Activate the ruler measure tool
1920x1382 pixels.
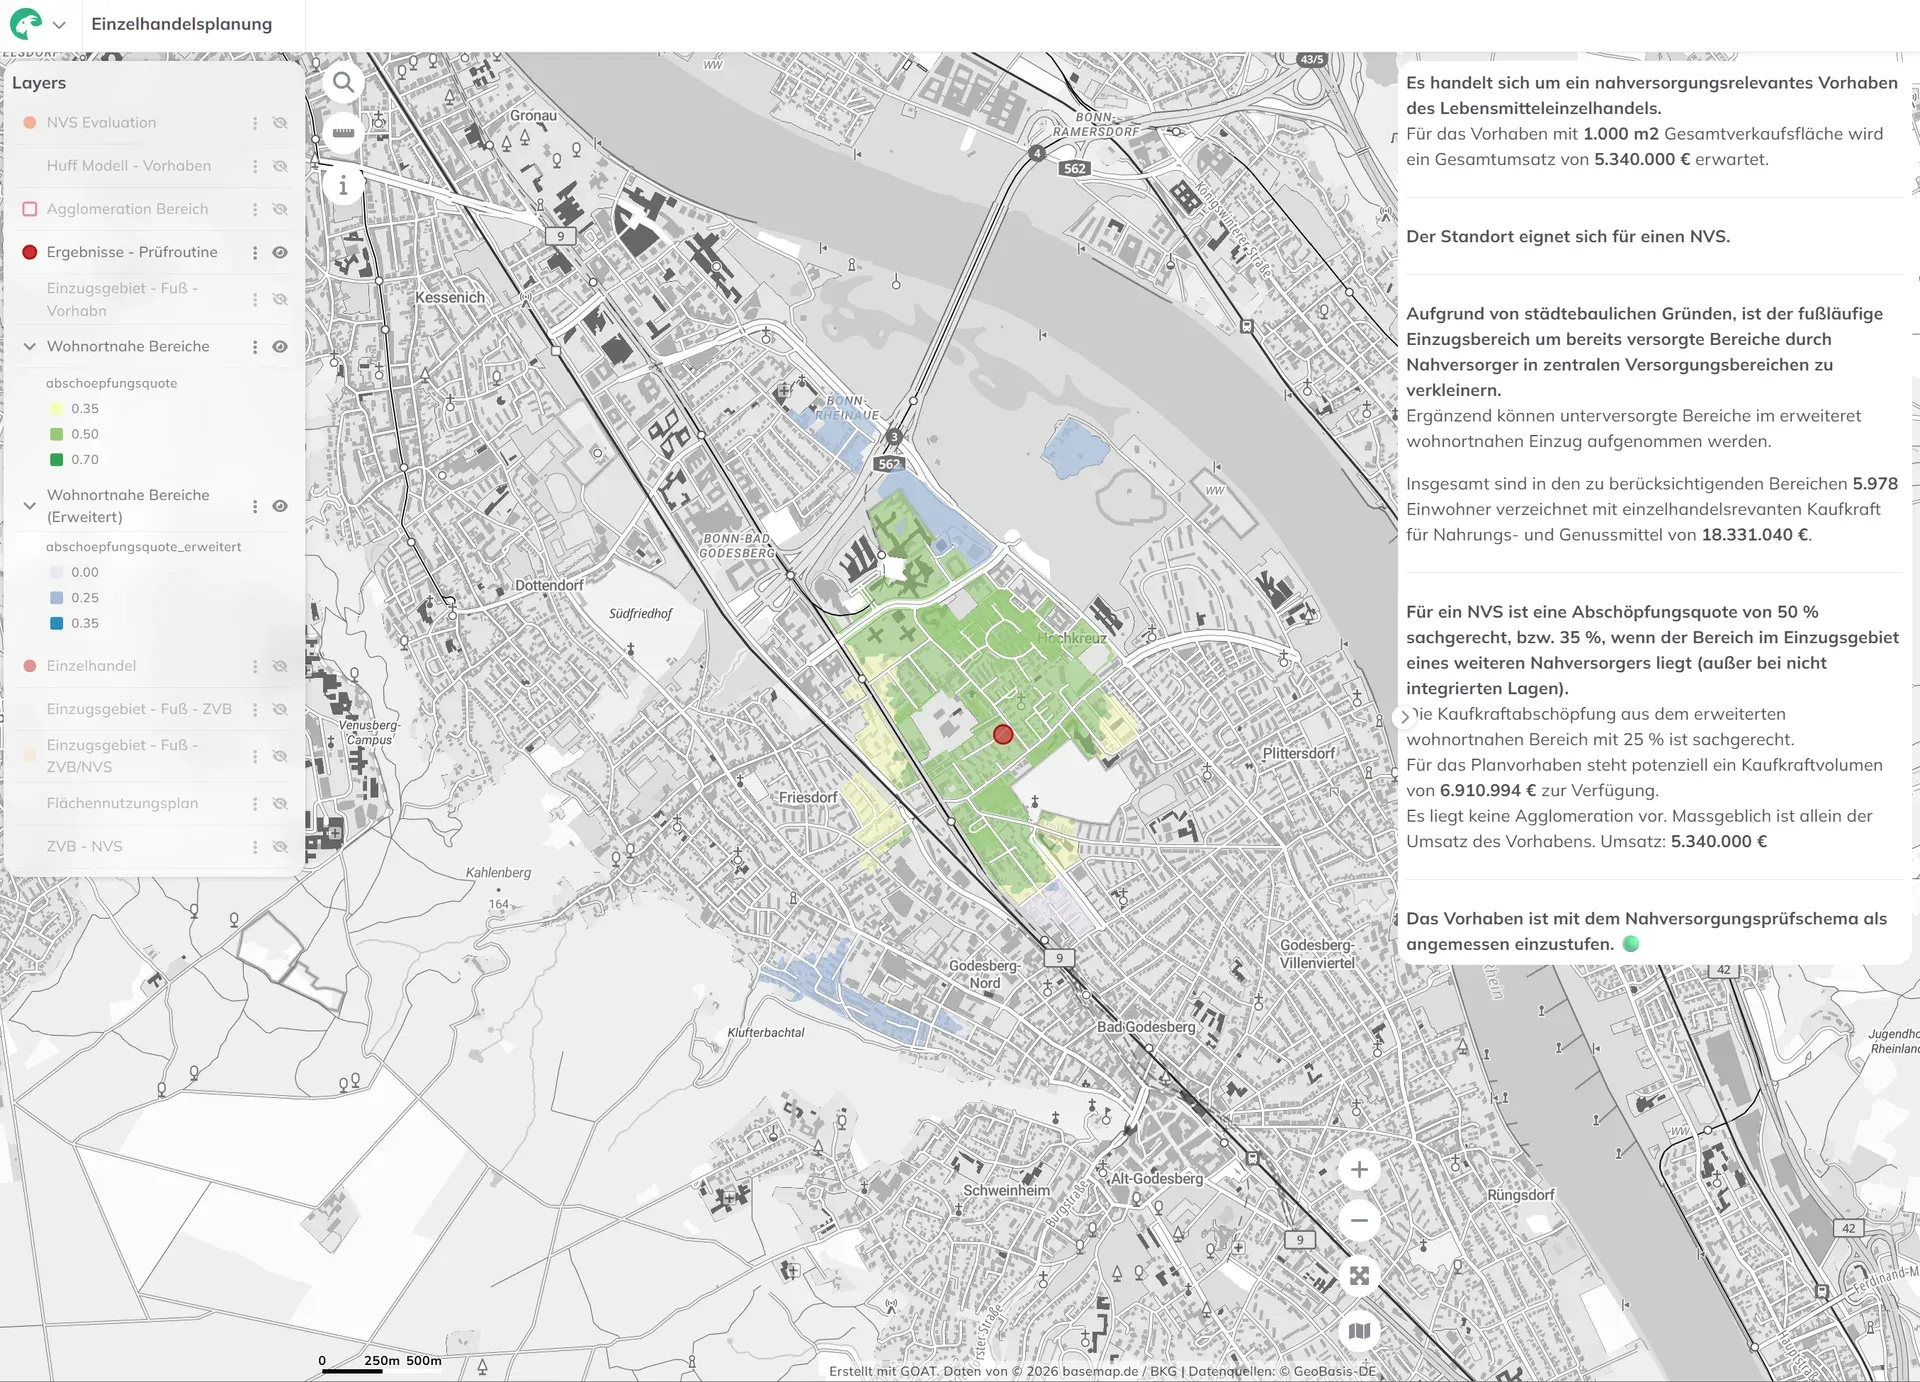coord(343,133)
